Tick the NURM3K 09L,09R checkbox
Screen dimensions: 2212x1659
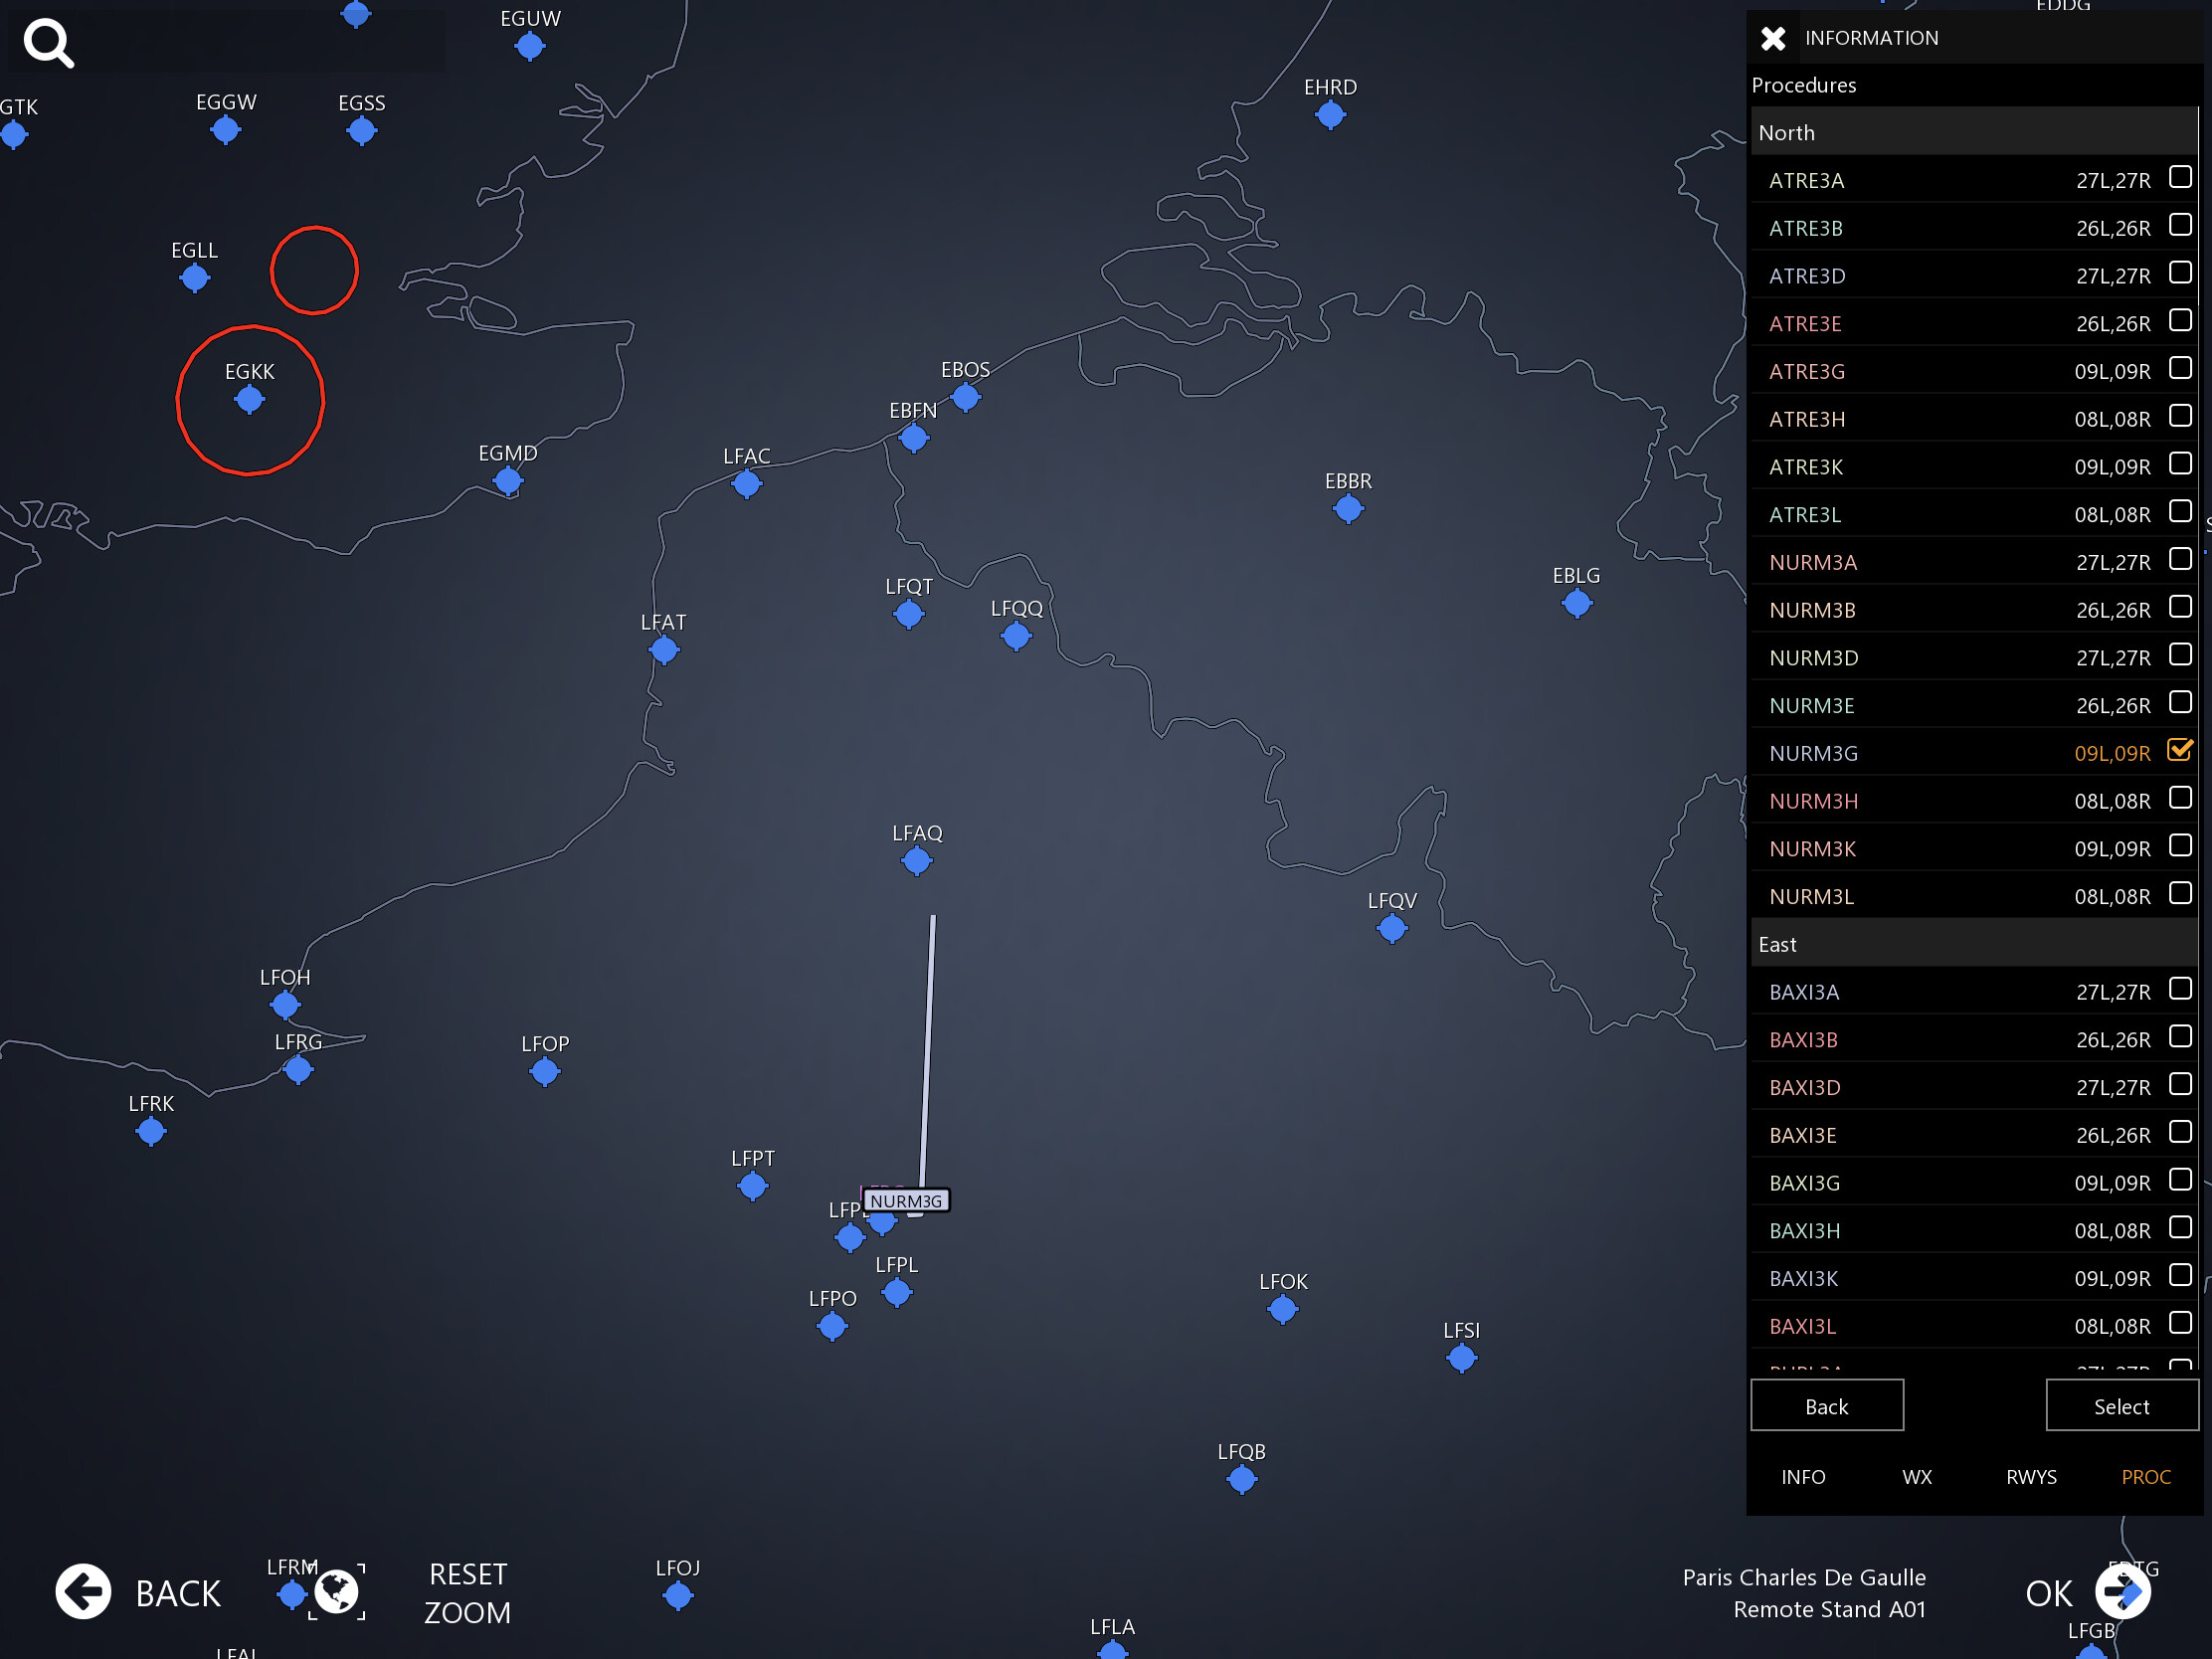2179,846
